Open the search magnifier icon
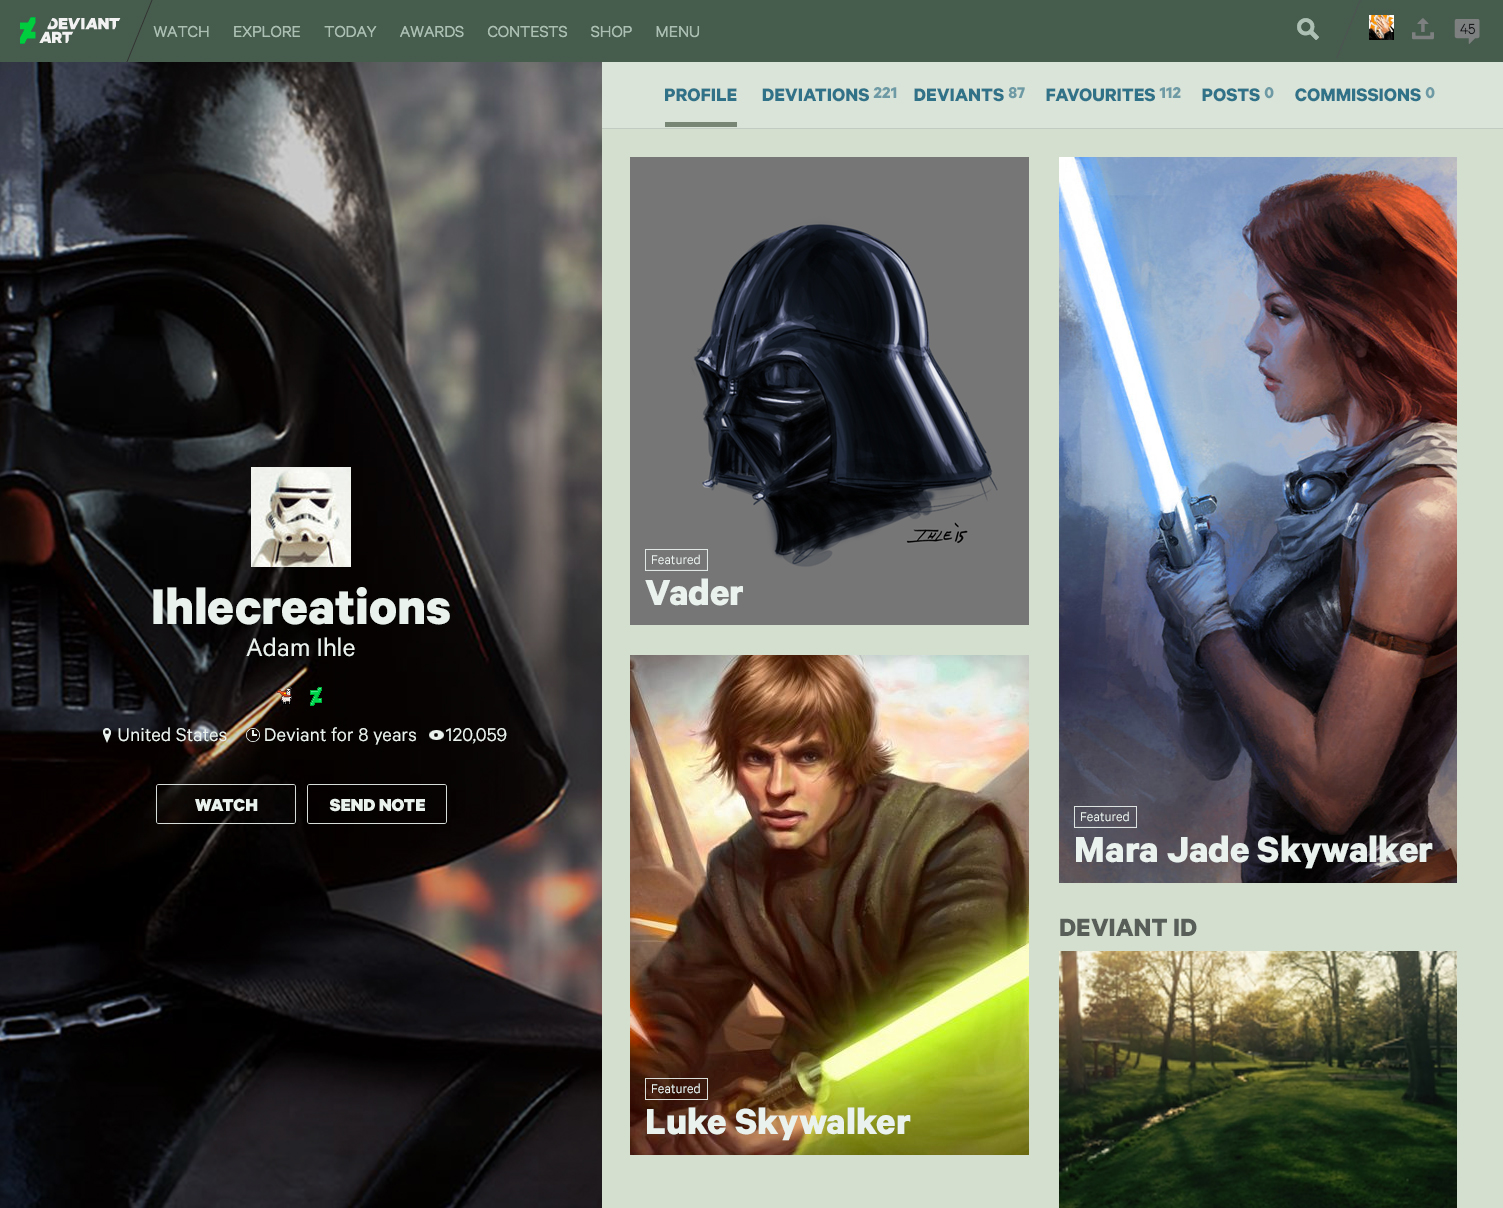 [x=1307, y=30]
